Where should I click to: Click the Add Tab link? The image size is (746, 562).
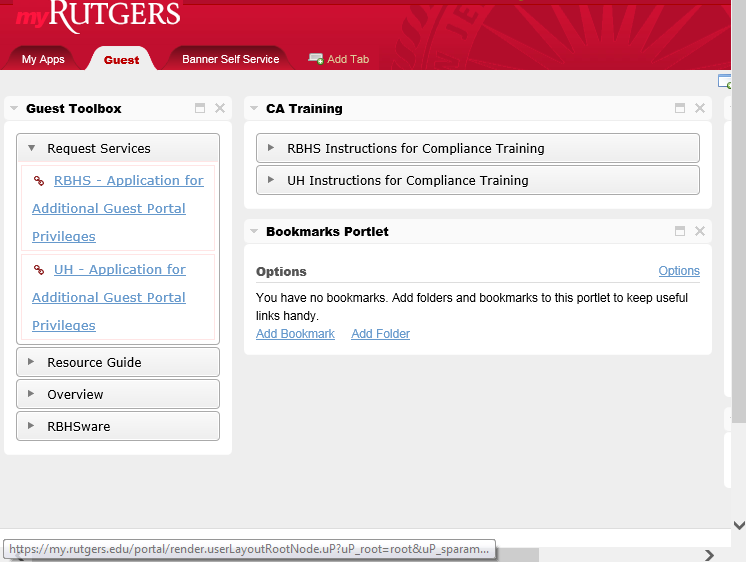pyautogui.click(x=348, y=59)
